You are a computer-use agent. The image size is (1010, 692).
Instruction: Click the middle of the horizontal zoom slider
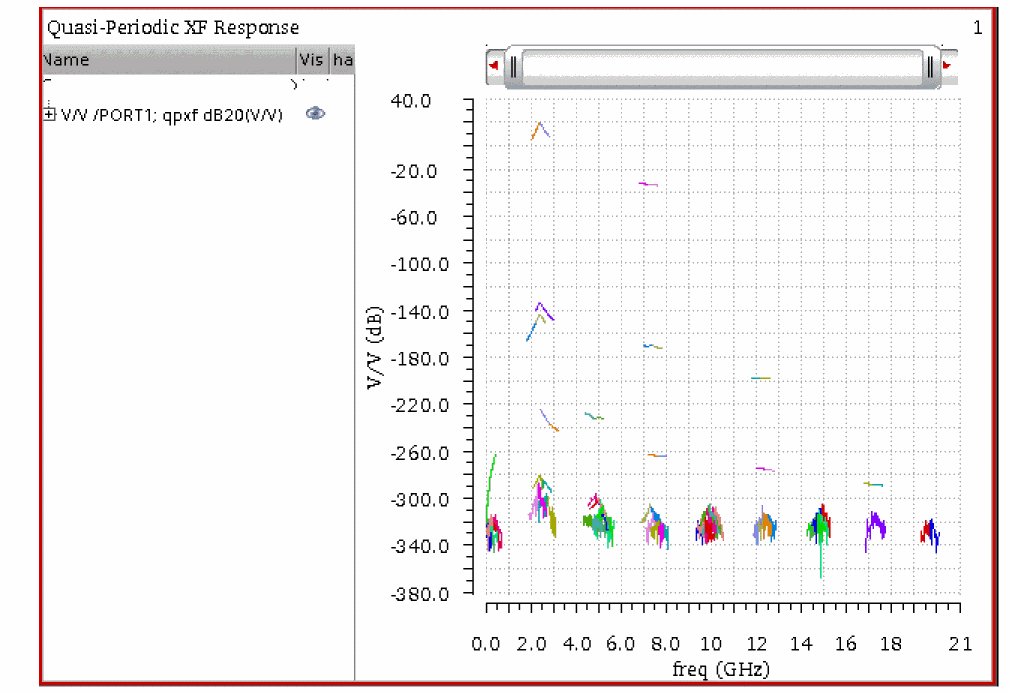(721, 67)
